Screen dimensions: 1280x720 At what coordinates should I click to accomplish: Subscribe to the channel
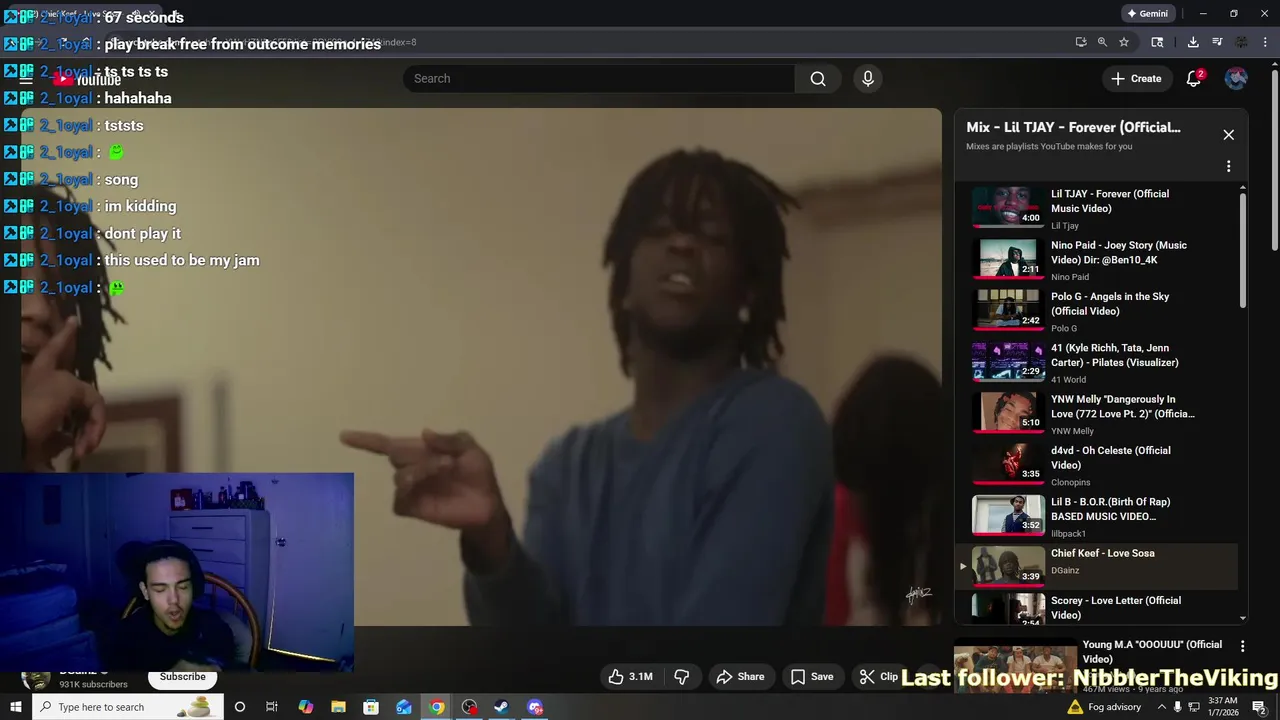[183, 677]
